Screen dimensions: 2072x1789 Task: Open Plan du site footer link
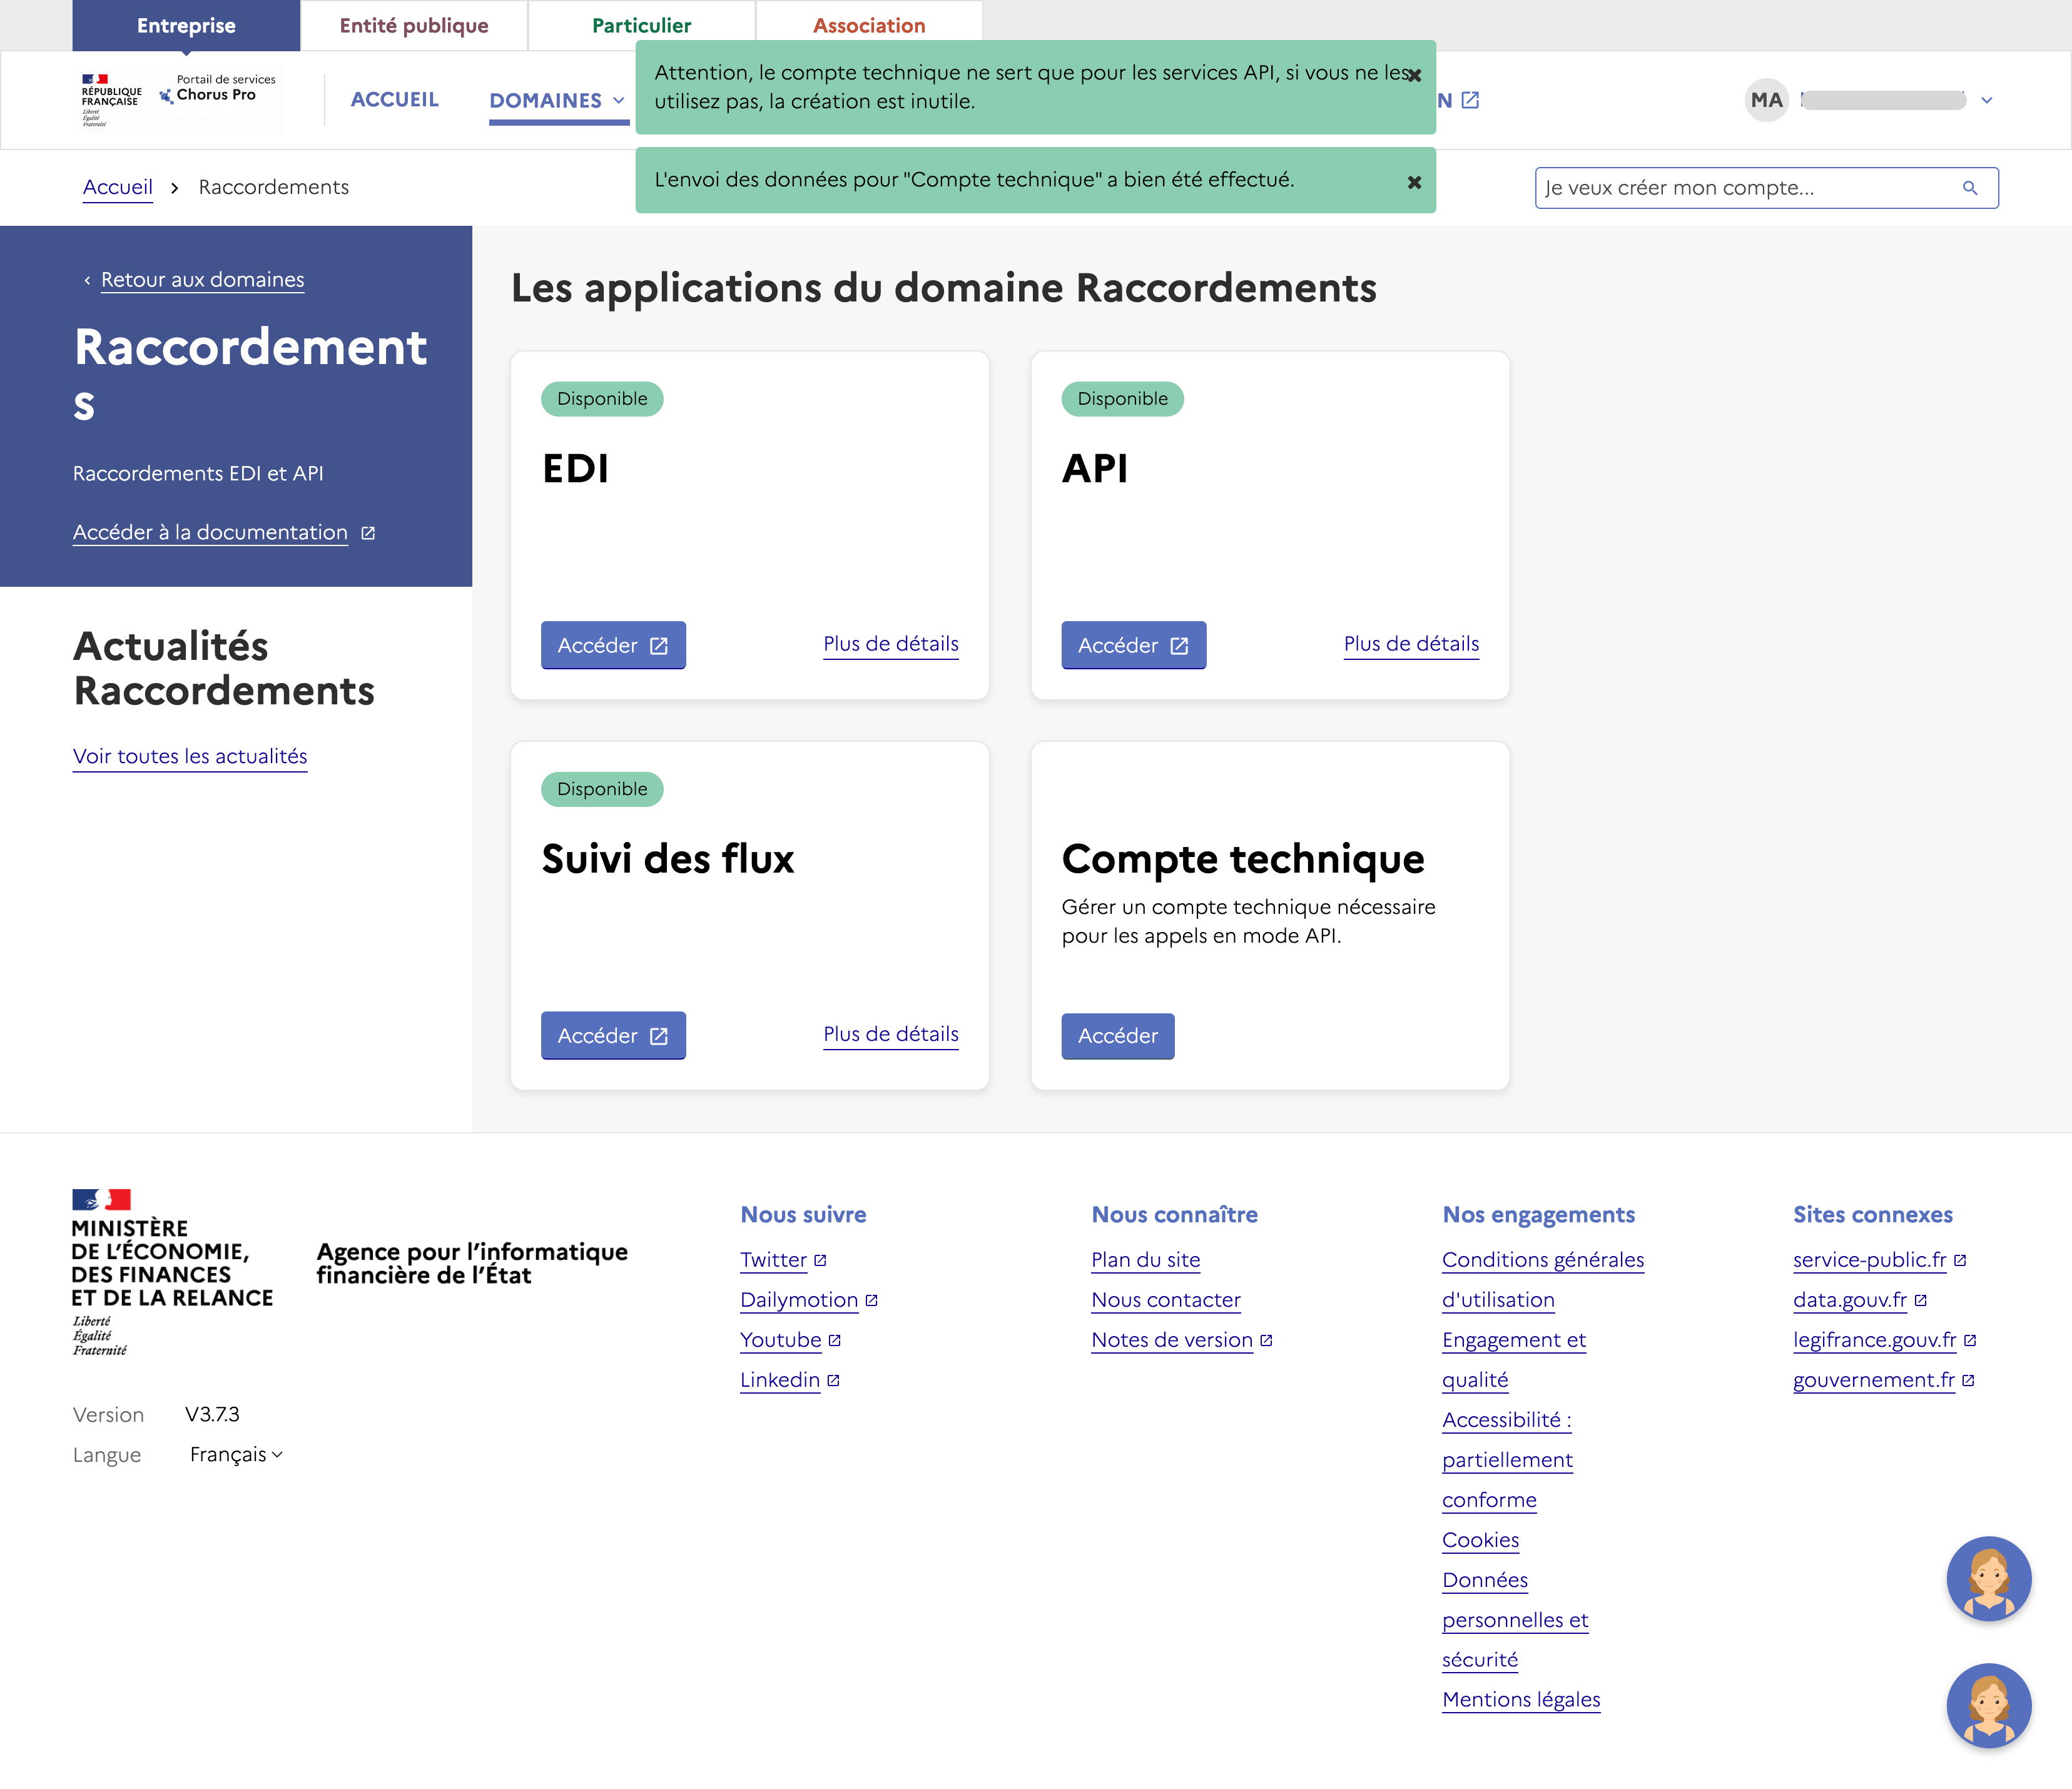click(1145, 1260)
